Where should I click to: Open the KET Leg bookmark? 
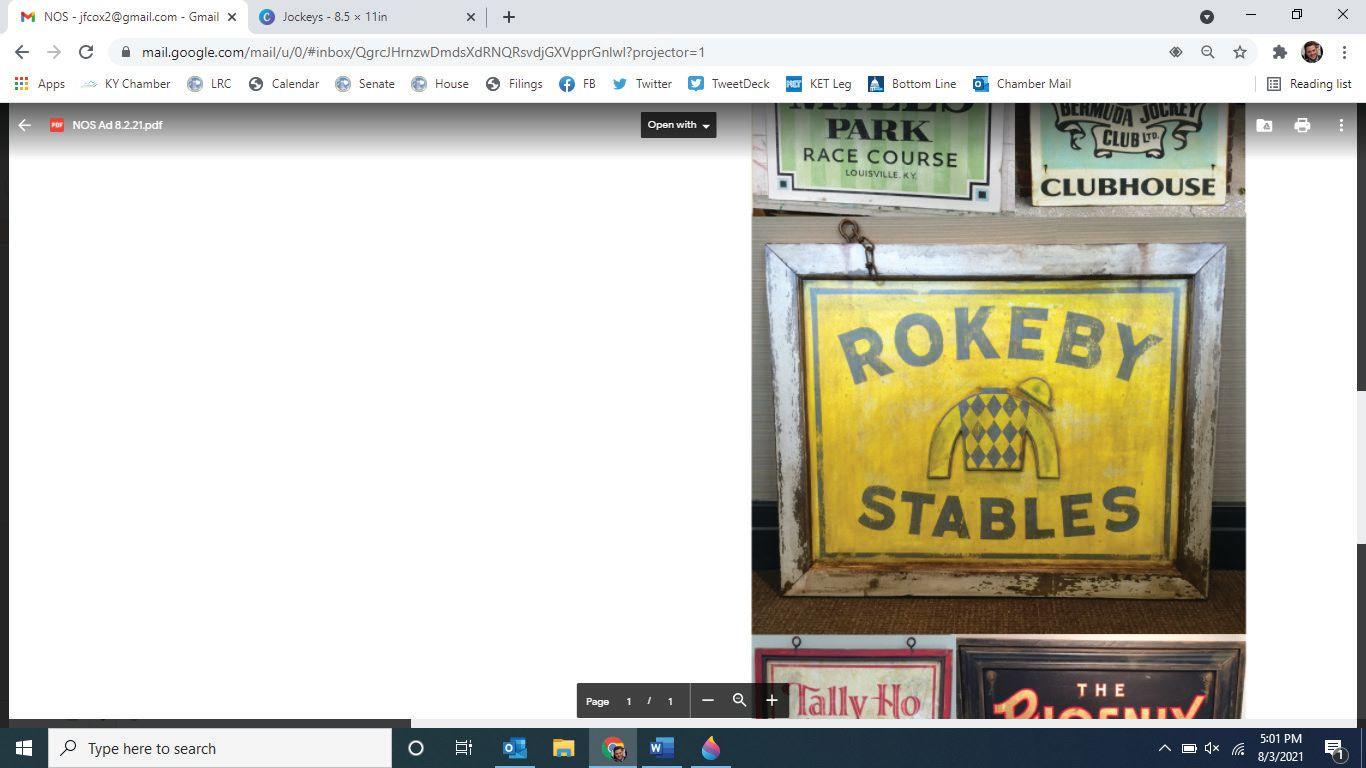[819, 84]
